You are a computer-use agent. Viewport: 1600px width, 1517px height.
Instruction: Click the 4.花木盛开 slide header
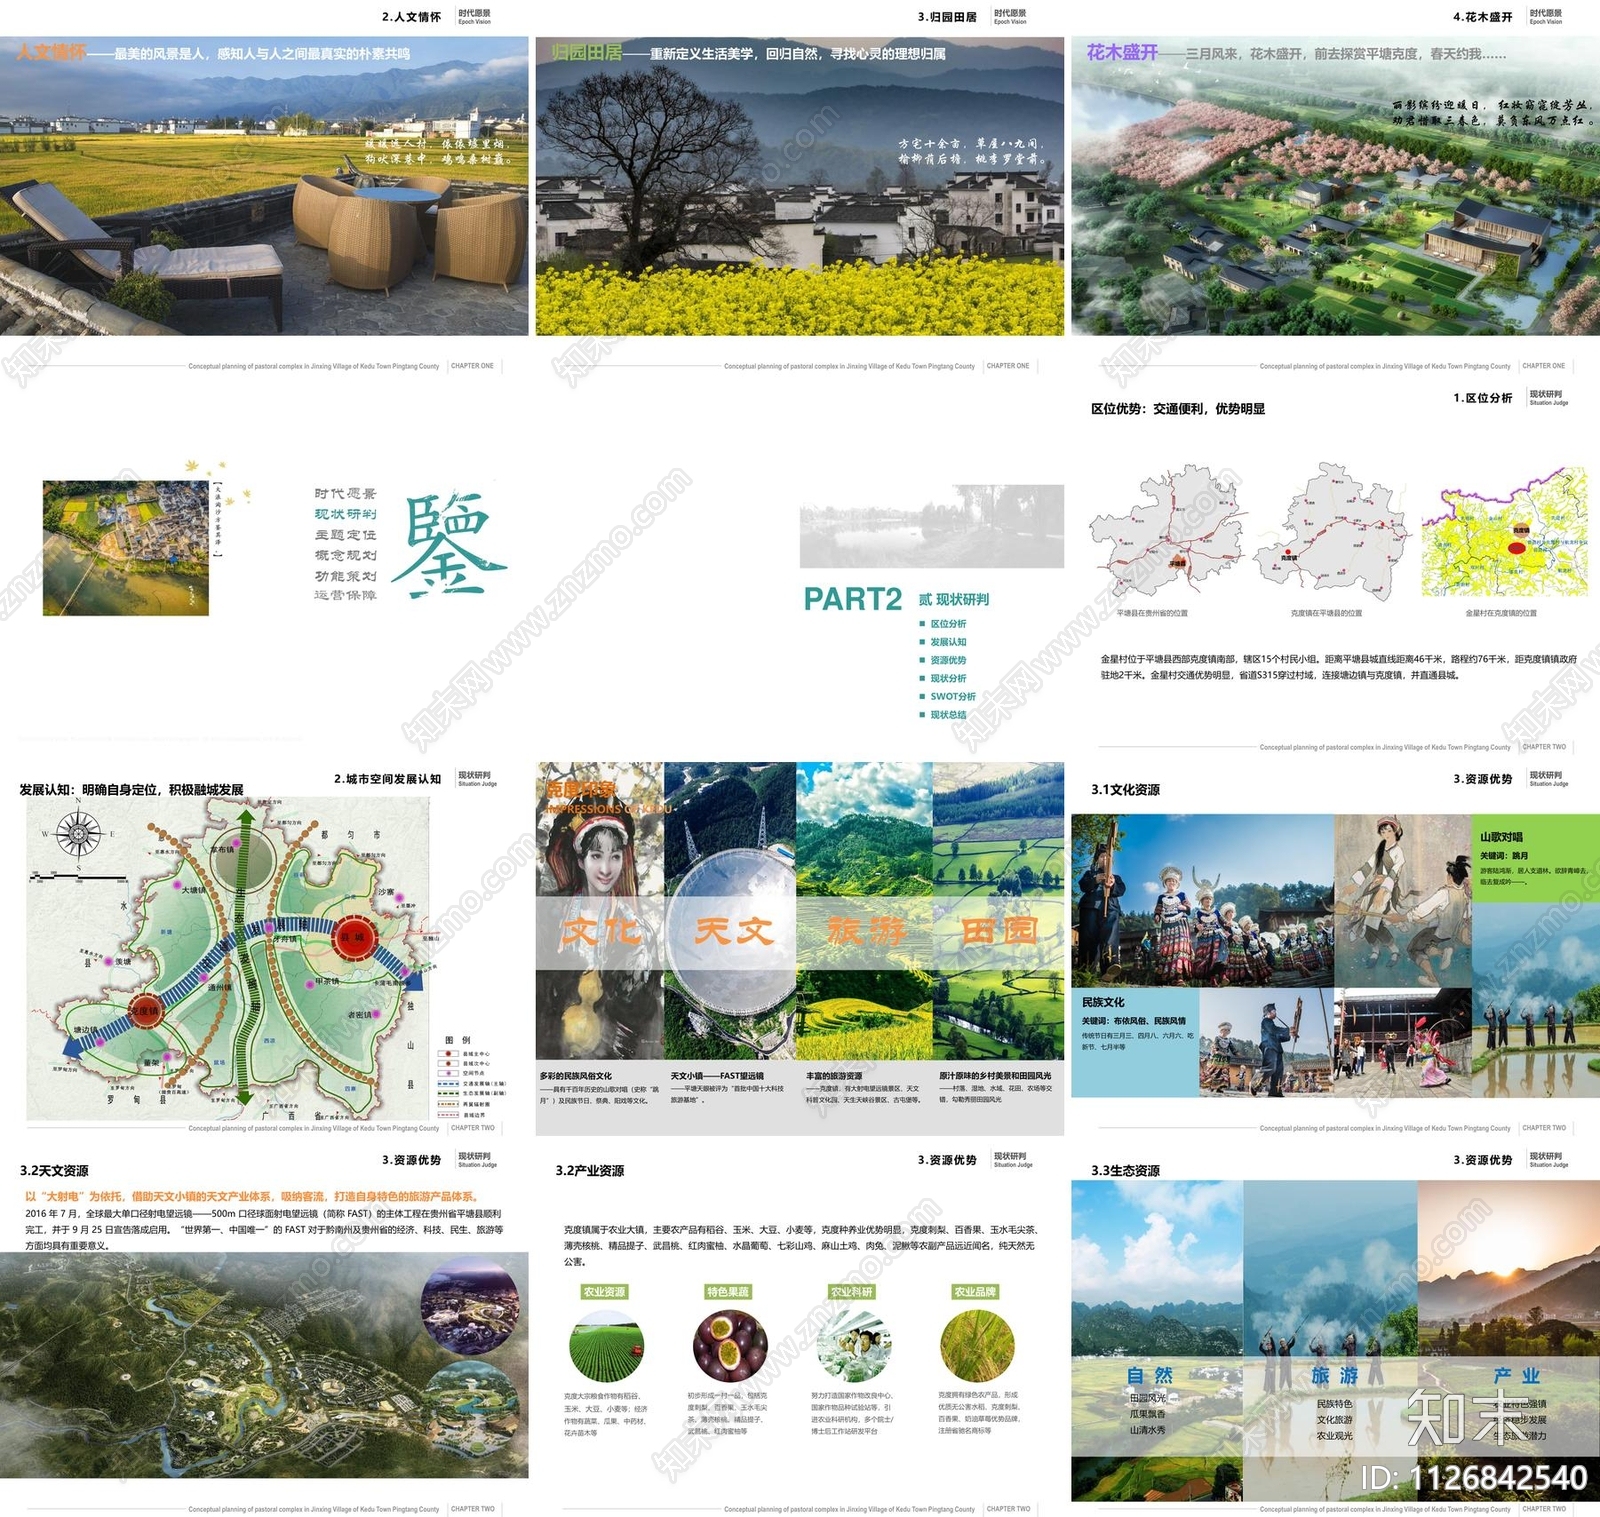pos(1483,17)
